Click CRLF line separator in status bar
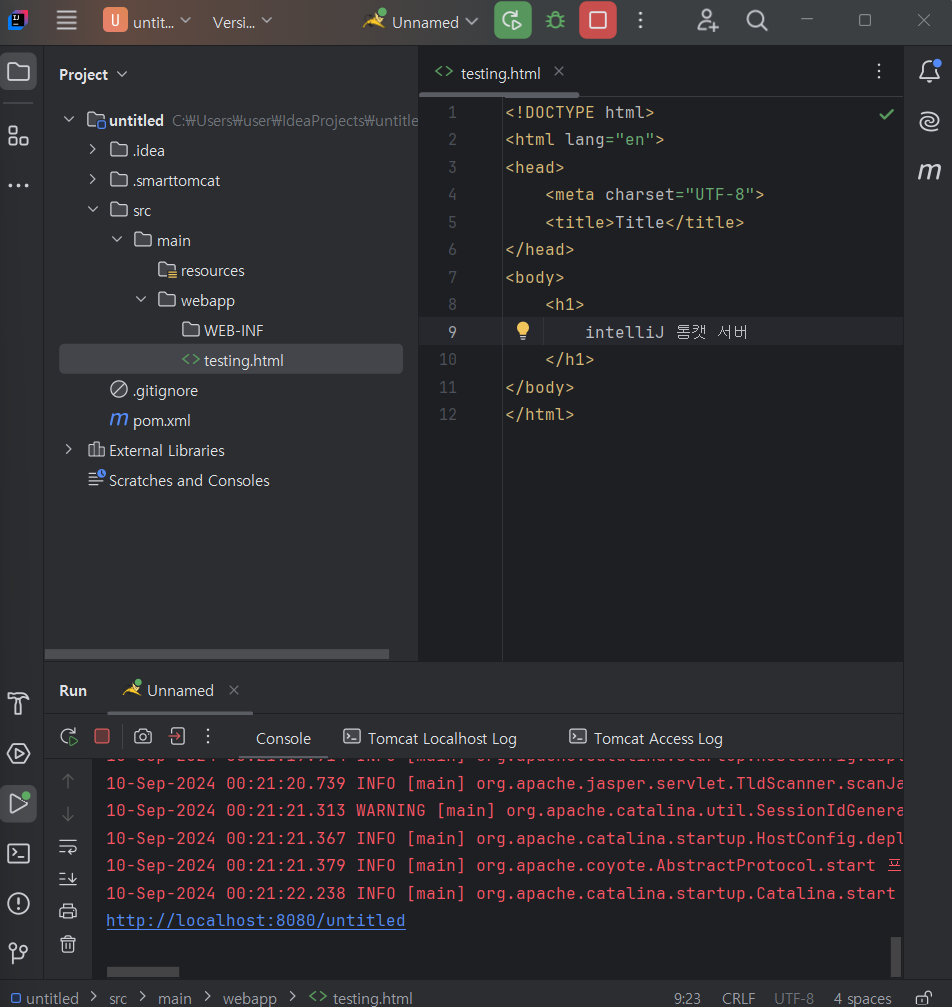The width and height of the screenshot is (952, 1007). click(738, 998)
